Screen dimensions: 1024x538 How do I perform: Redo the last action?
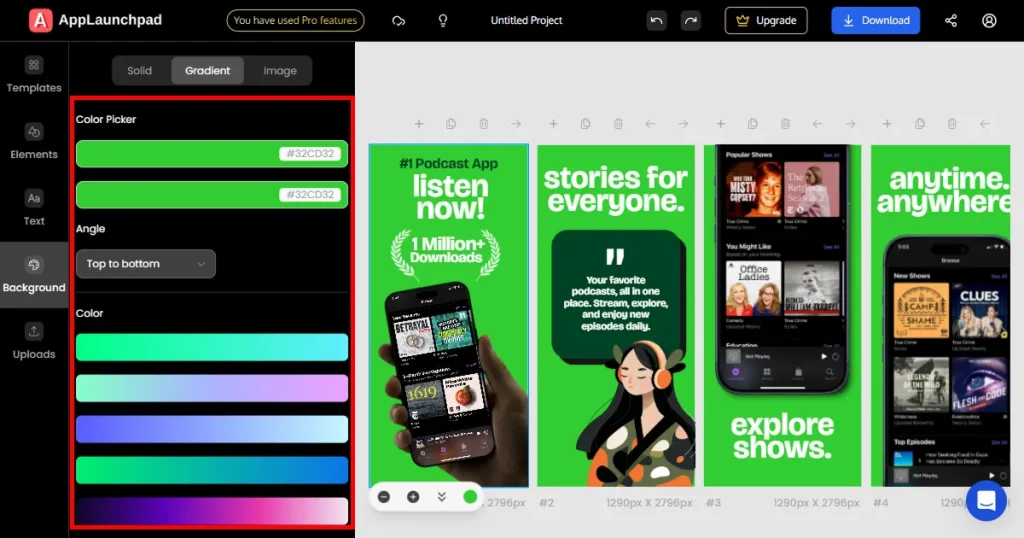click(690, 21)
